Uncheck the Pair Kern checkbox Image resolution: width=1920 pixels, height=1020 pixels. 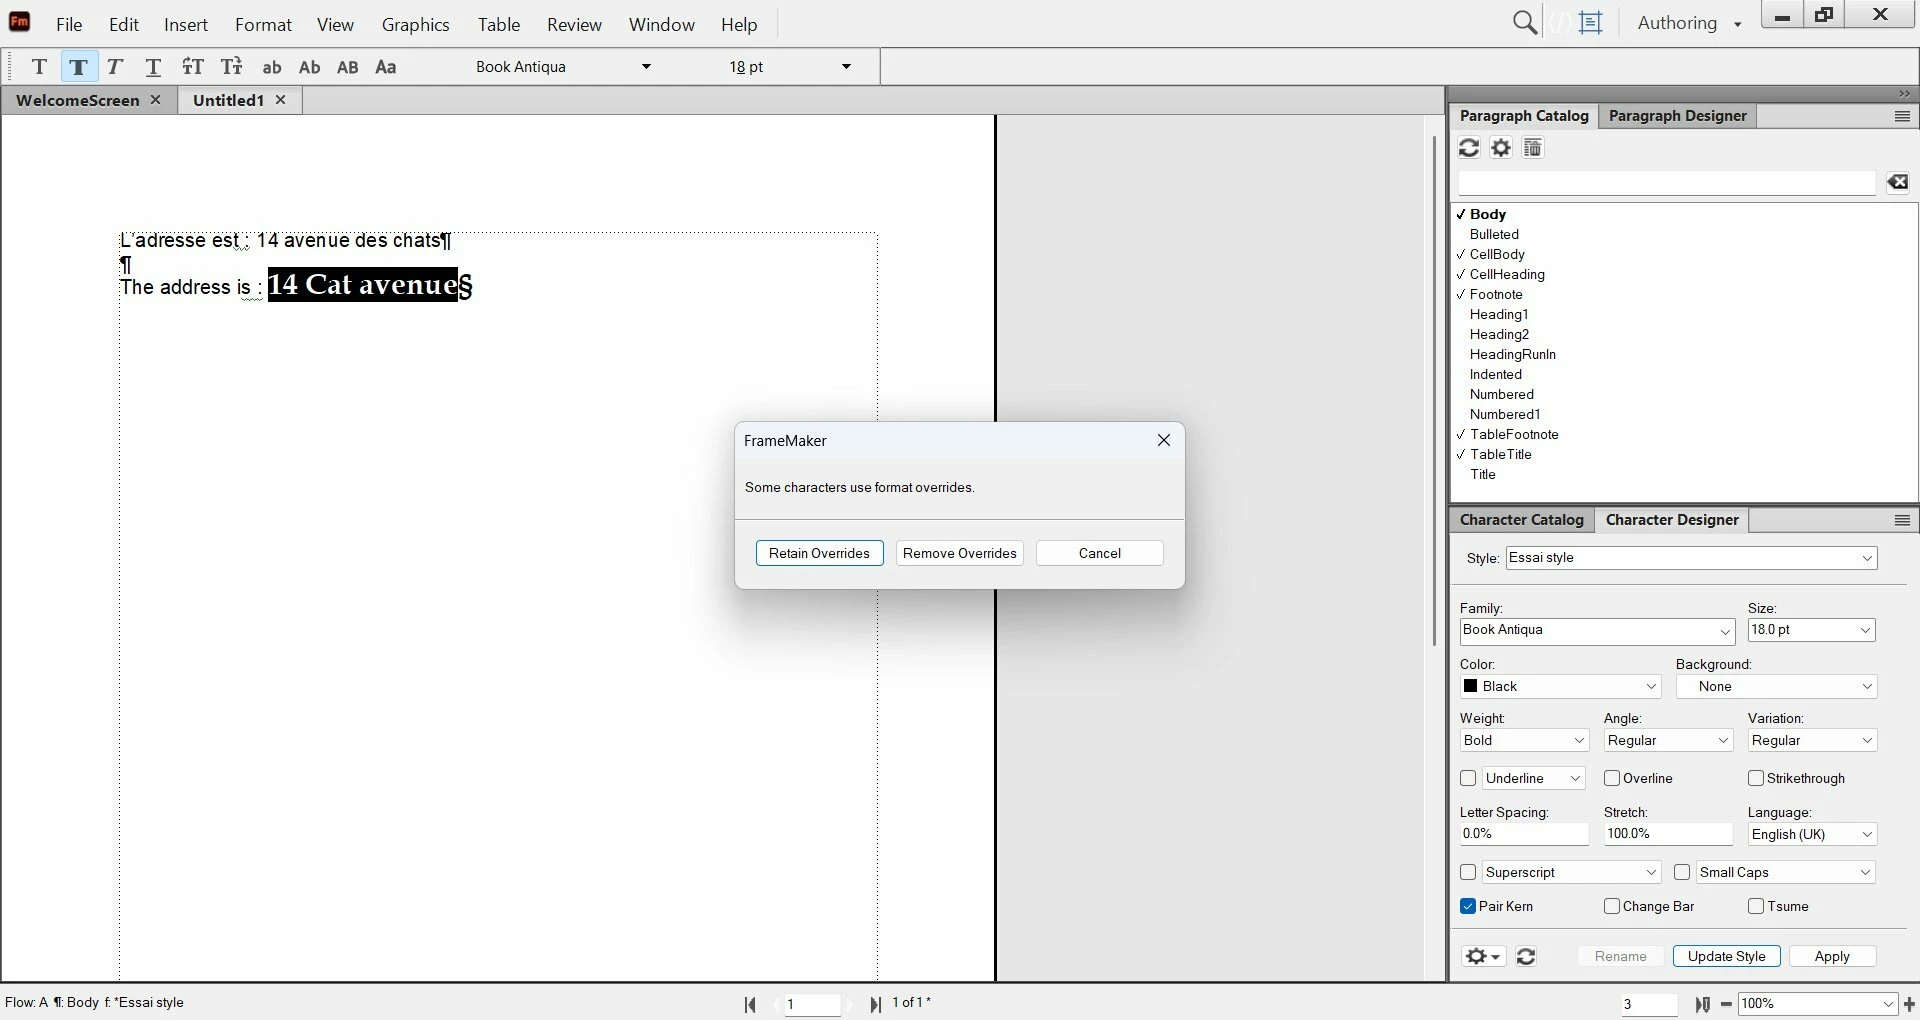click(x=1468, y=906)
